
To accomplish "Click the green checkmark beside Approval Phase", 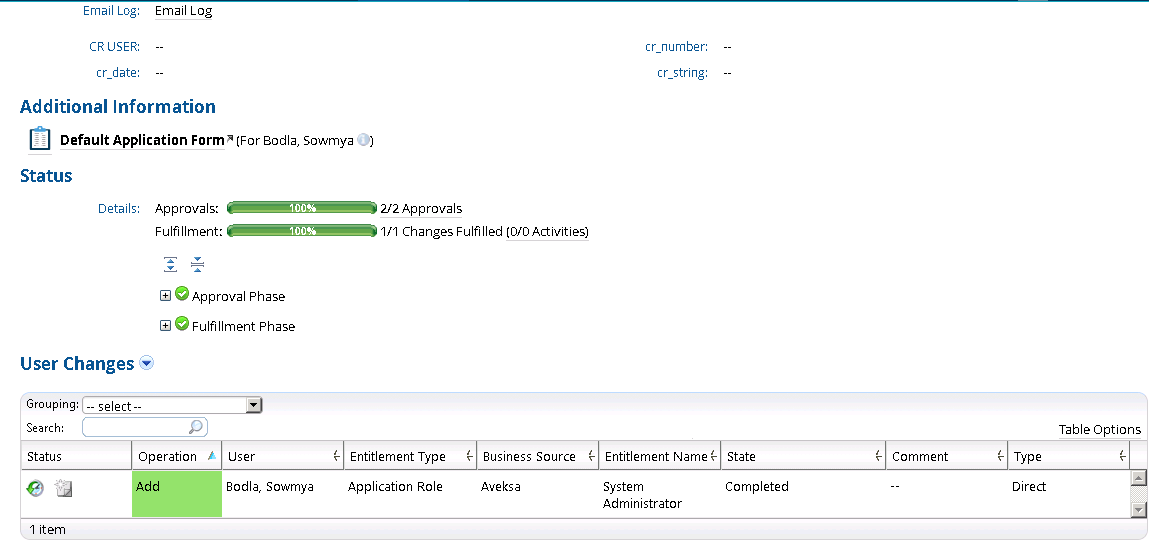I will (182, 295).
